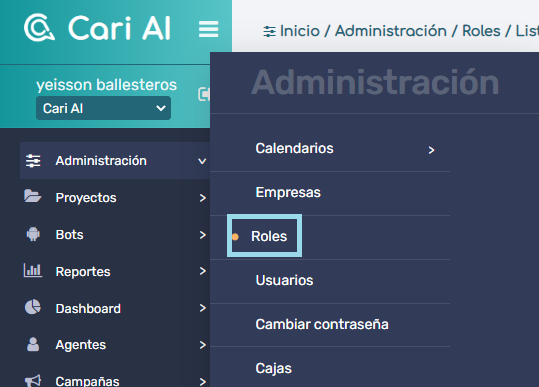Click the Campañas megaphone icon
The width and height of the screenshot is (539, 387).
click(x=33, y=380)
